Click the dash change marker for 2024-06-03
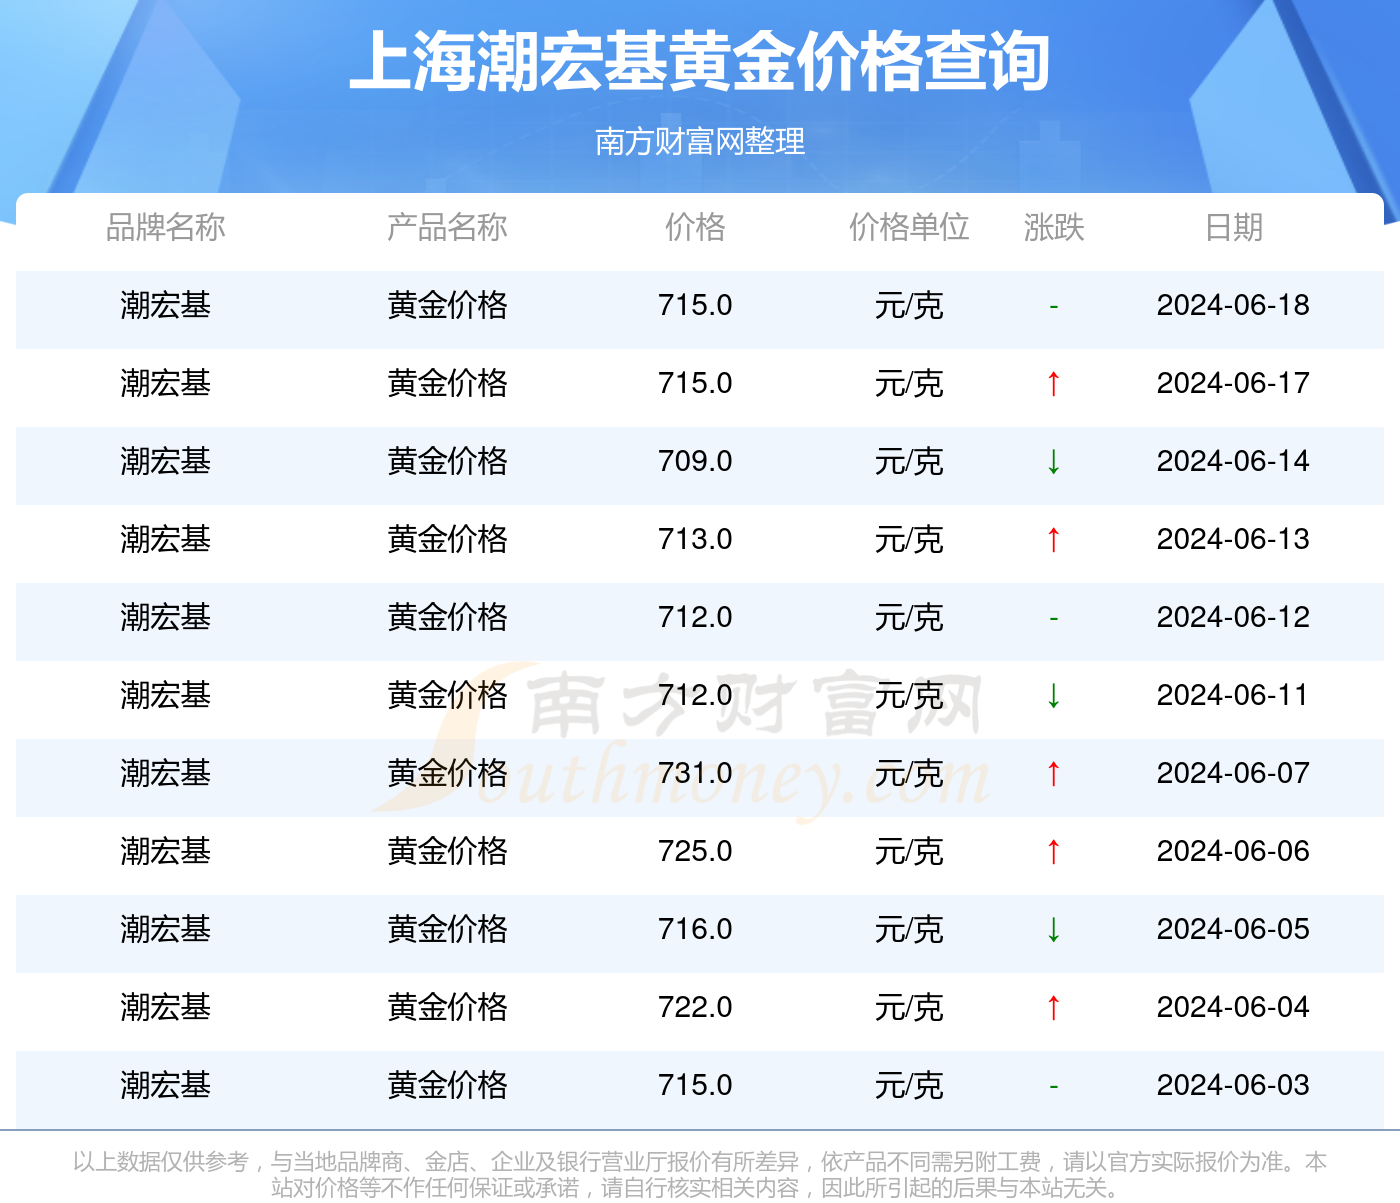1400x1203 pixels. point(1053,1086)
